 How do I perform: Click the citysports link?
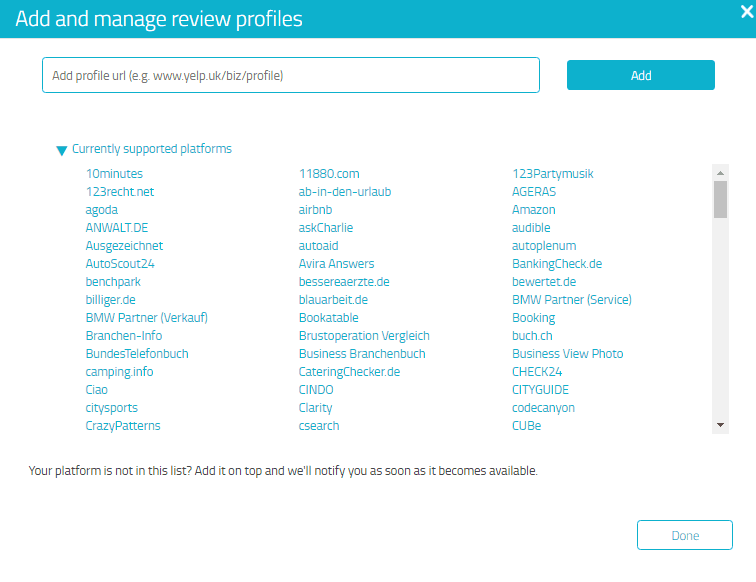[112, 408]
